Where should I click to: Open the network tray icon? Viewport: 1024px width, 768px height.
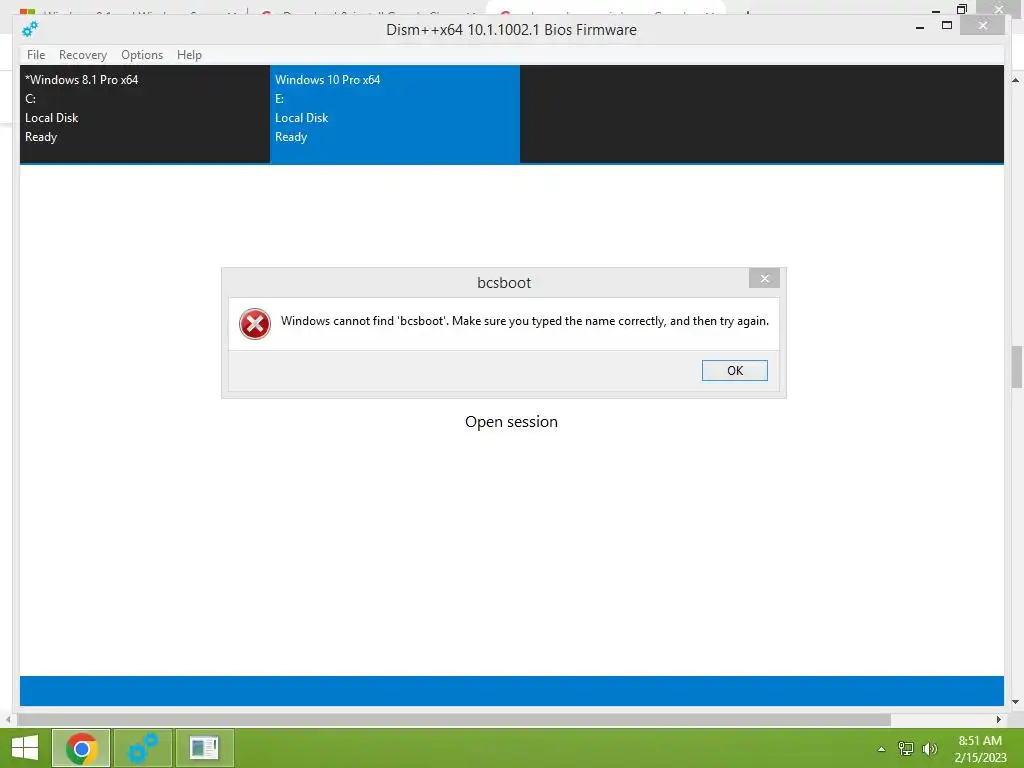coord(906,748)
